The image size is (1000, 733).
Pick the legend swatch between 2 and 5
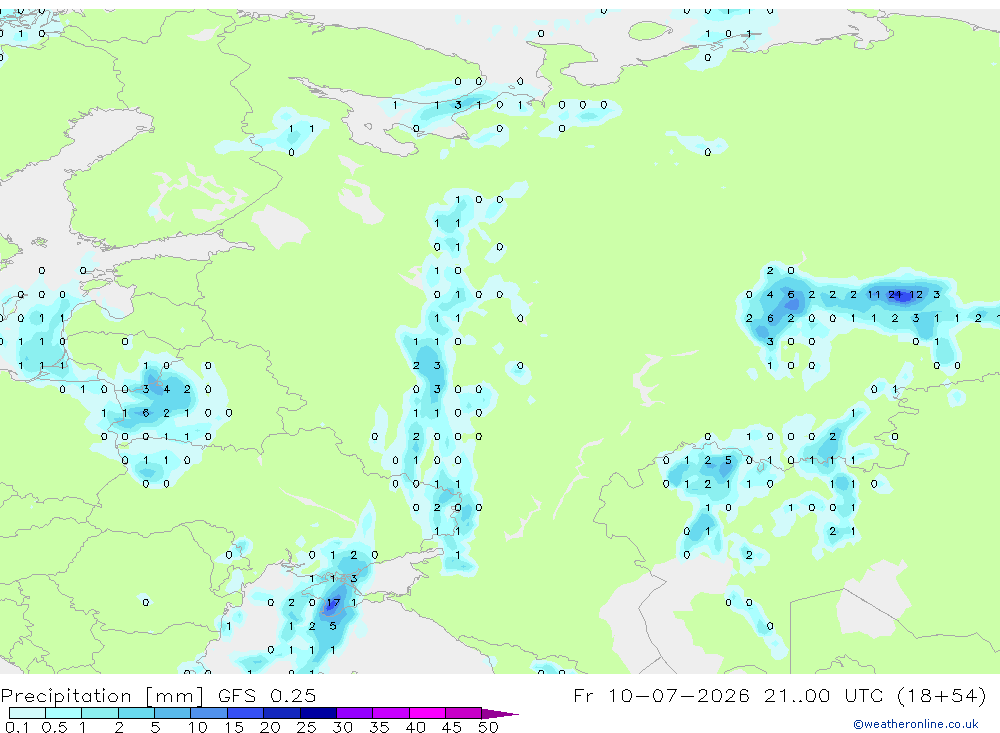pyautogui.click(x=136, y=713)
